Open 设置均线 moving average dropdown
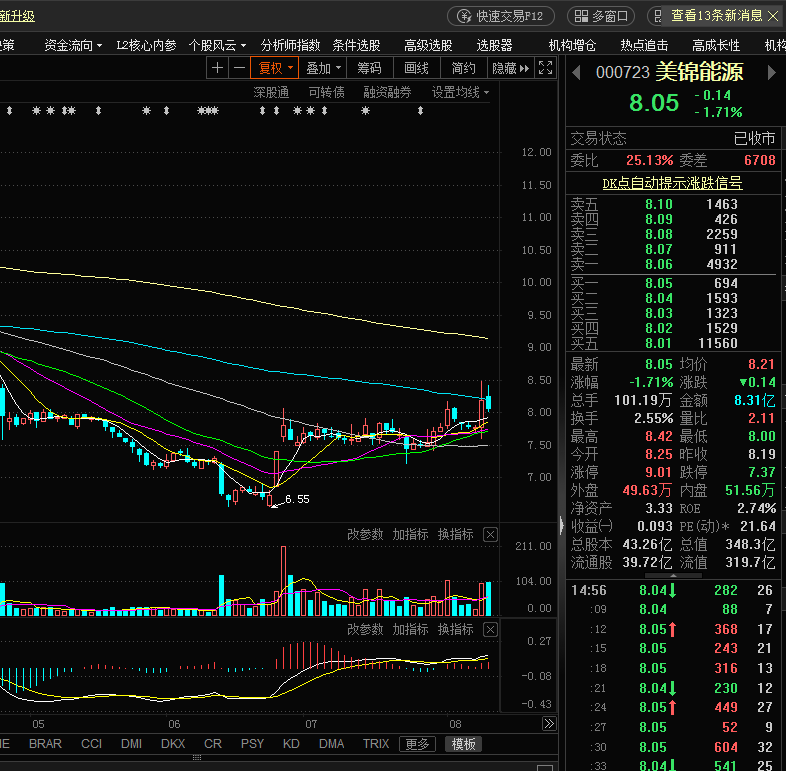This screenshot has height=771, width=786. pos(460,92)
